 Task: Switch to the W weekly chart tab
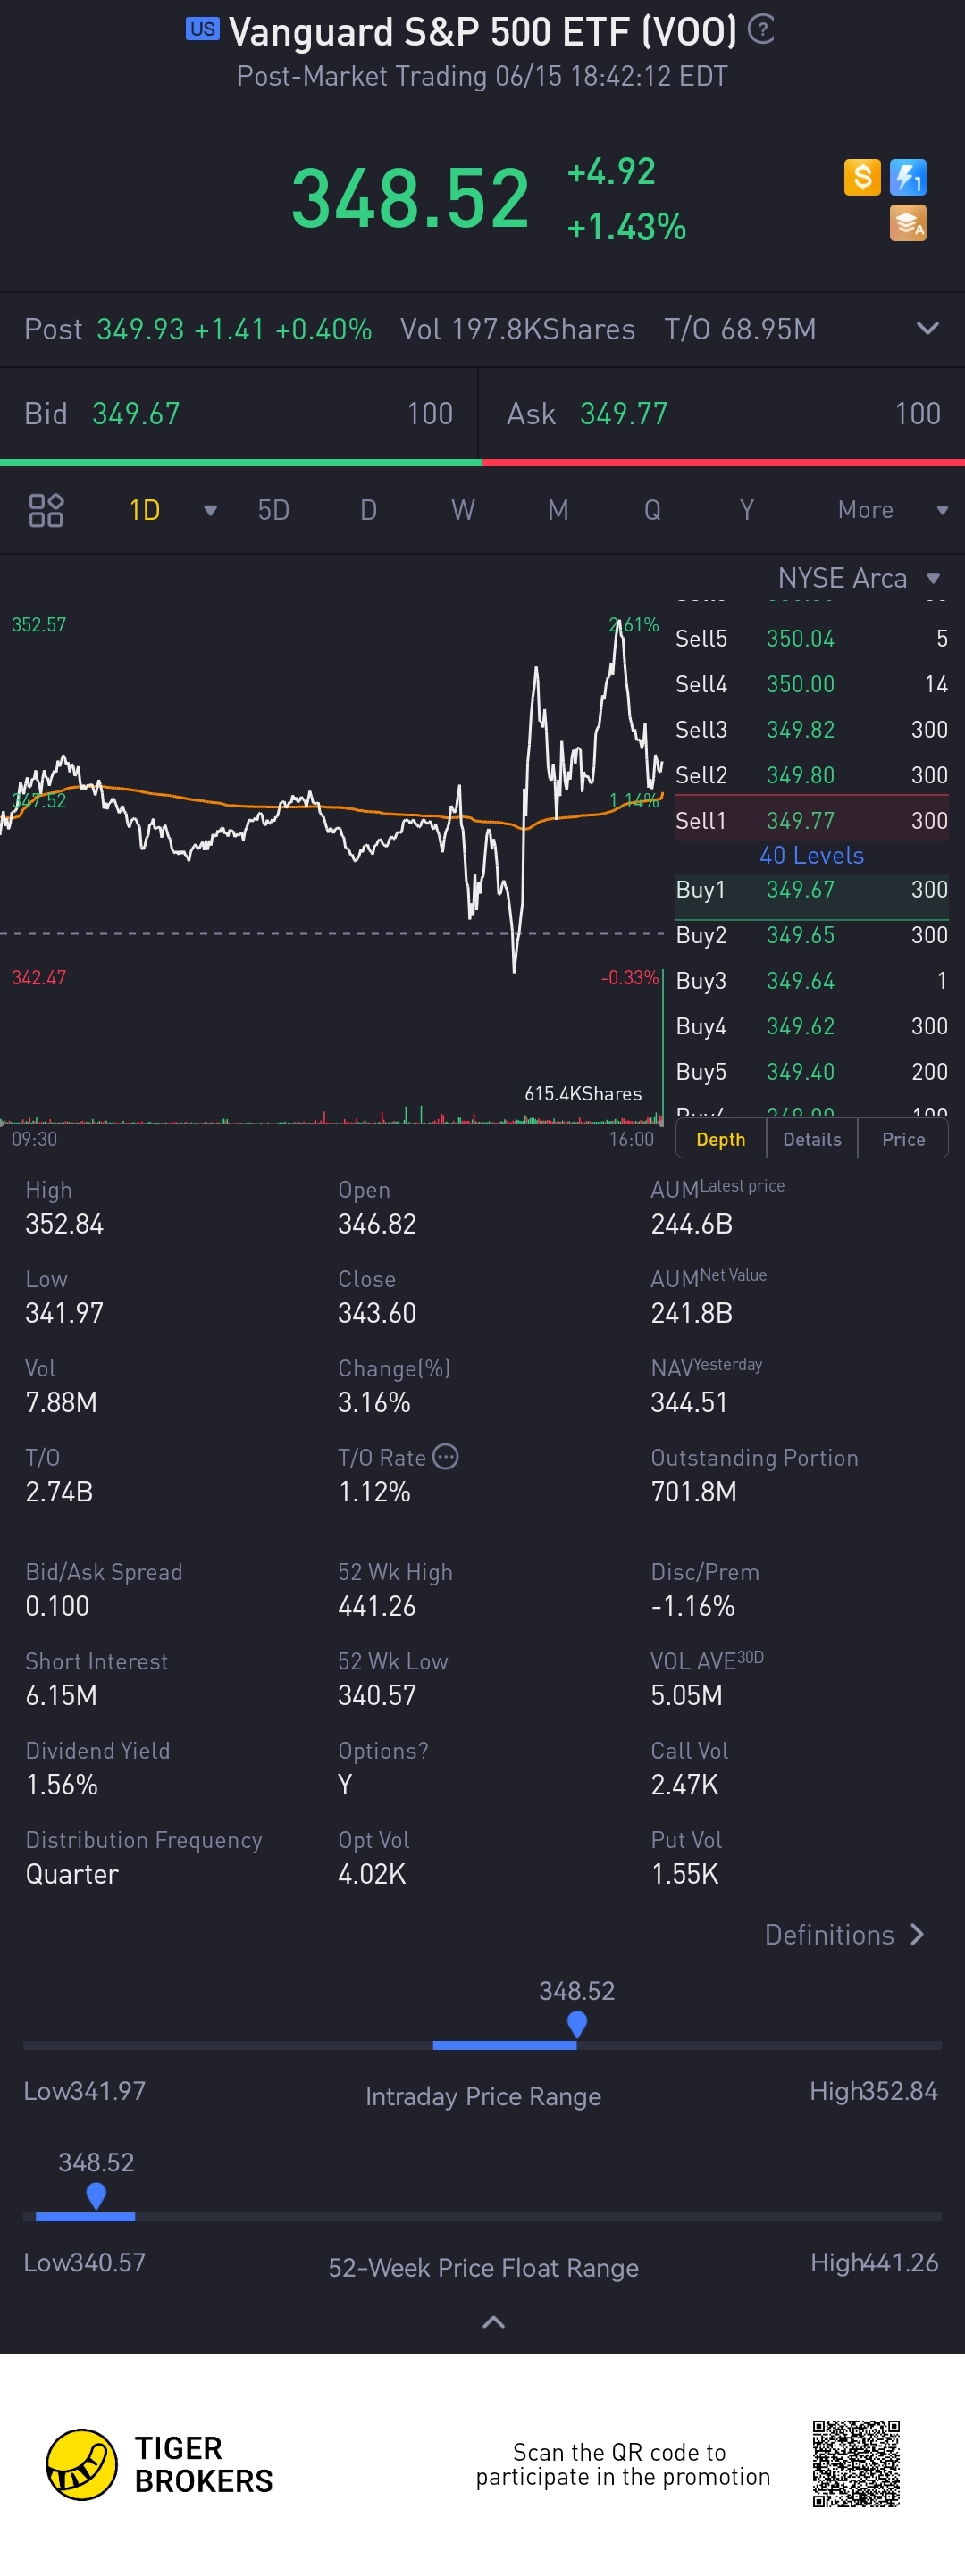pyautogui.click(x=462, y=510)
